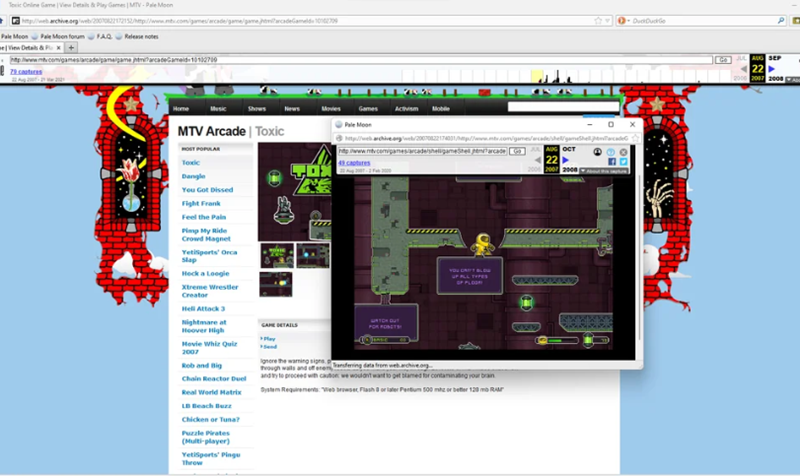
Task: Open the URL history dropdown arrow
Action: pos(607,21)
